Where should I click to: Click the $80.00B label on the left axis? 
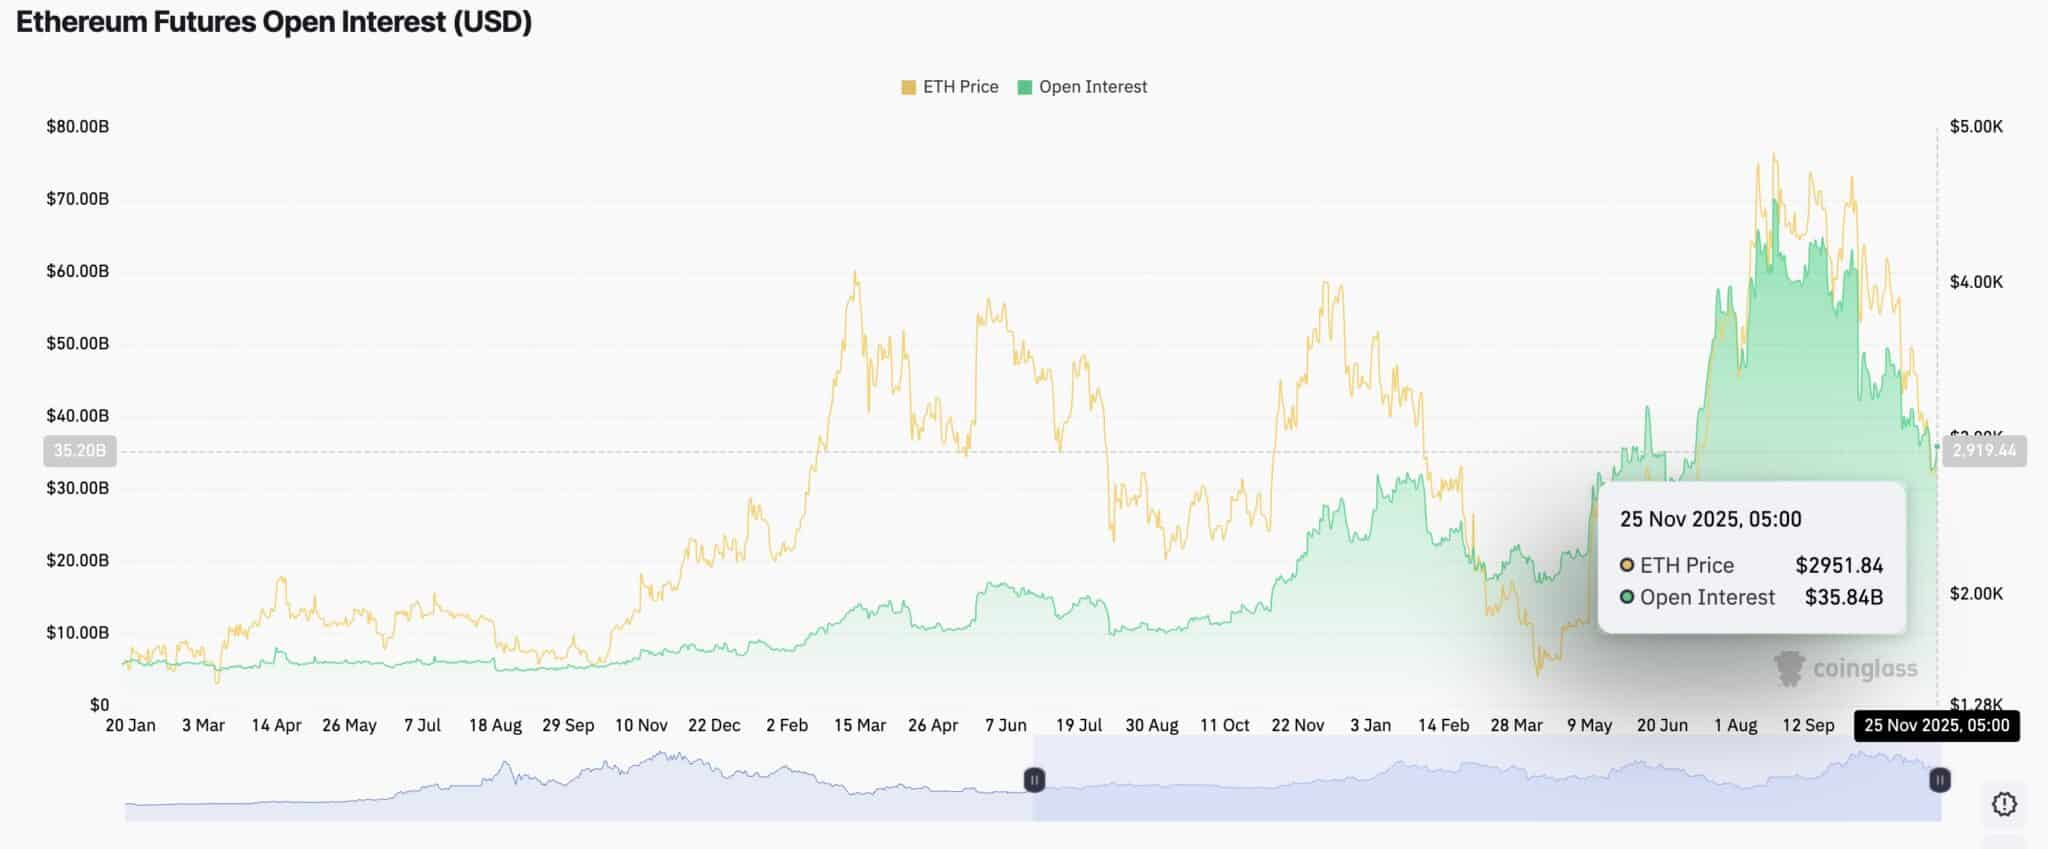click(77, 127)
